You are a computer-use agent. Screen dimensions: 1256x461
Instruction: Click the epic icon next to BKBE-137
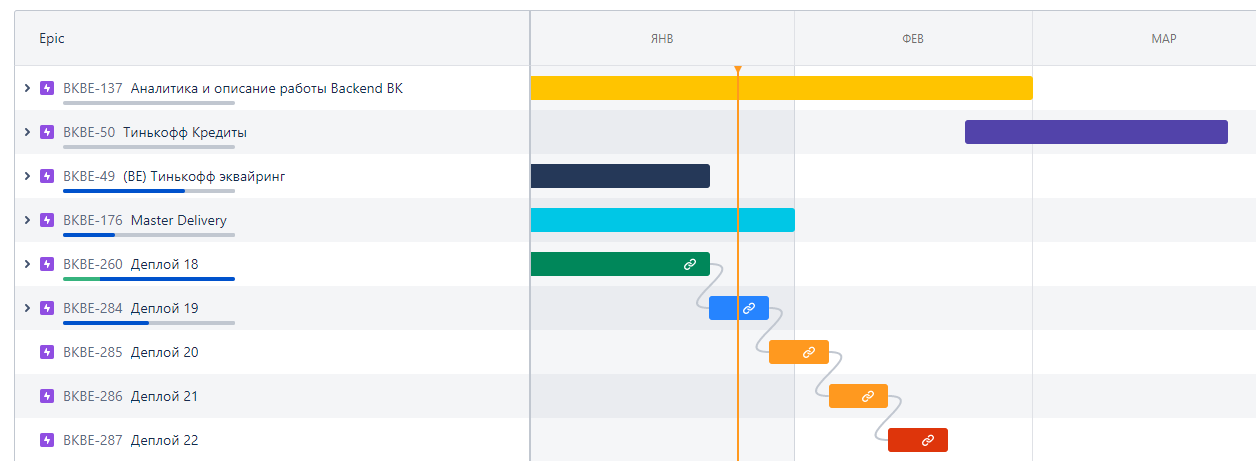pyautogui.click(x=47, y=88)
